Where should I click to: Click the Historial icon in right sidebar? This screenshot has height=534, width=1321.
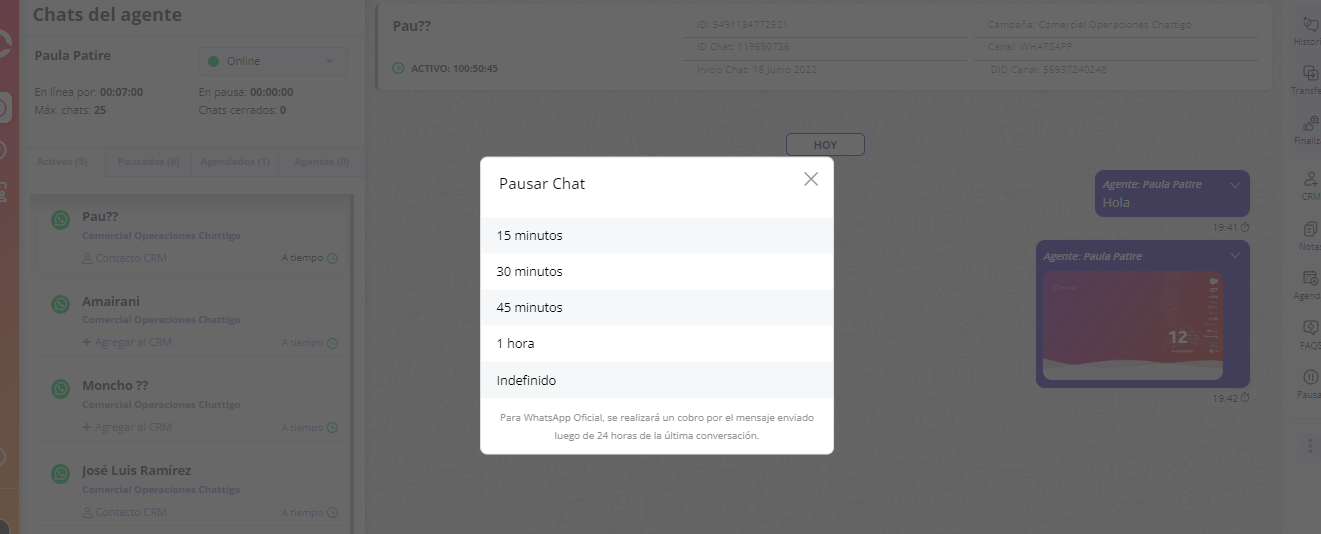1310,25
